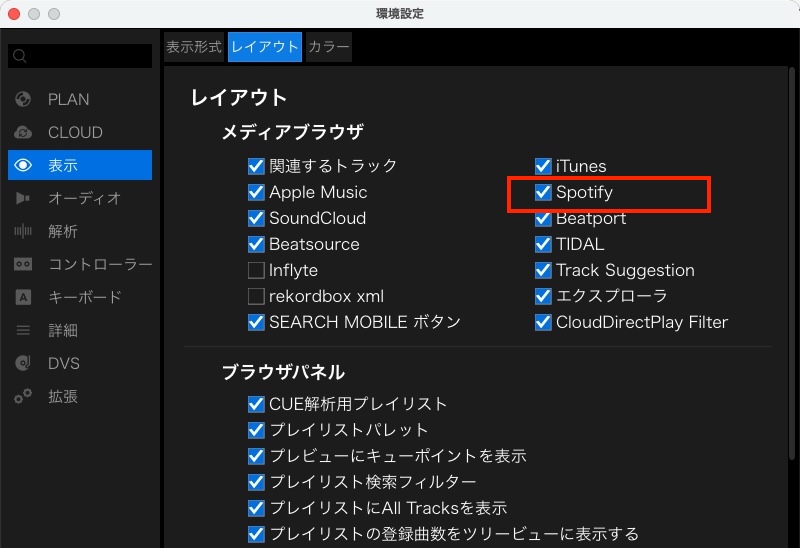Uncheck the 関連するトラック checkbox

tap(256, 166)
